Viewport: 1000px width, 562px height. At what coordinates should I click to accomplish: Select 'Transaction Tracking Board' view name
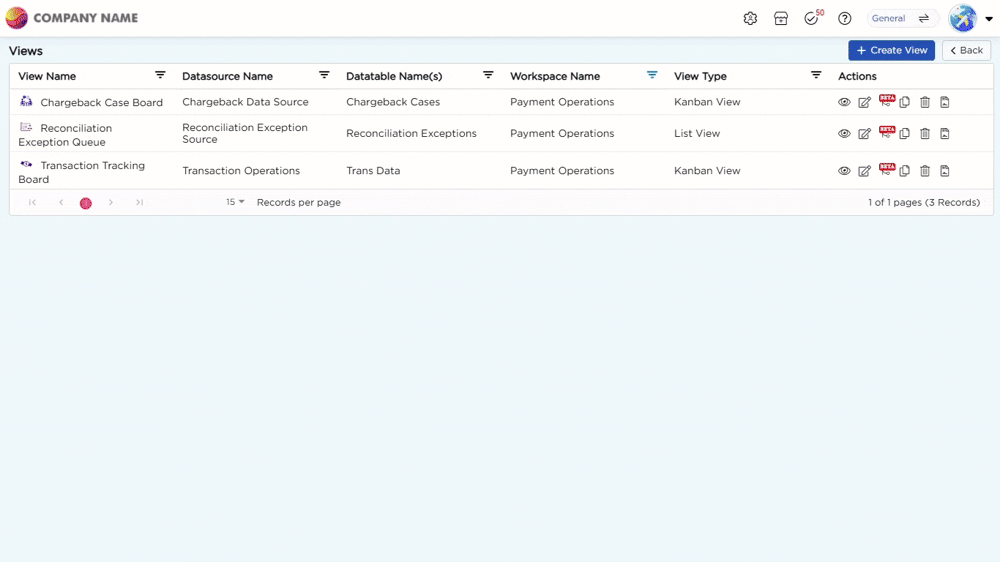pyautogui.click(x=81, y=172)
